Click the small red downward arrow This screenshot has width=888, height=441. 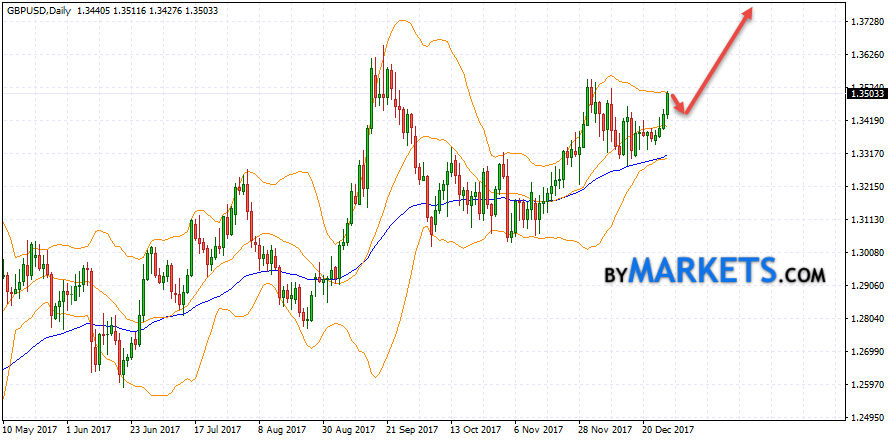tap(680, 106)
